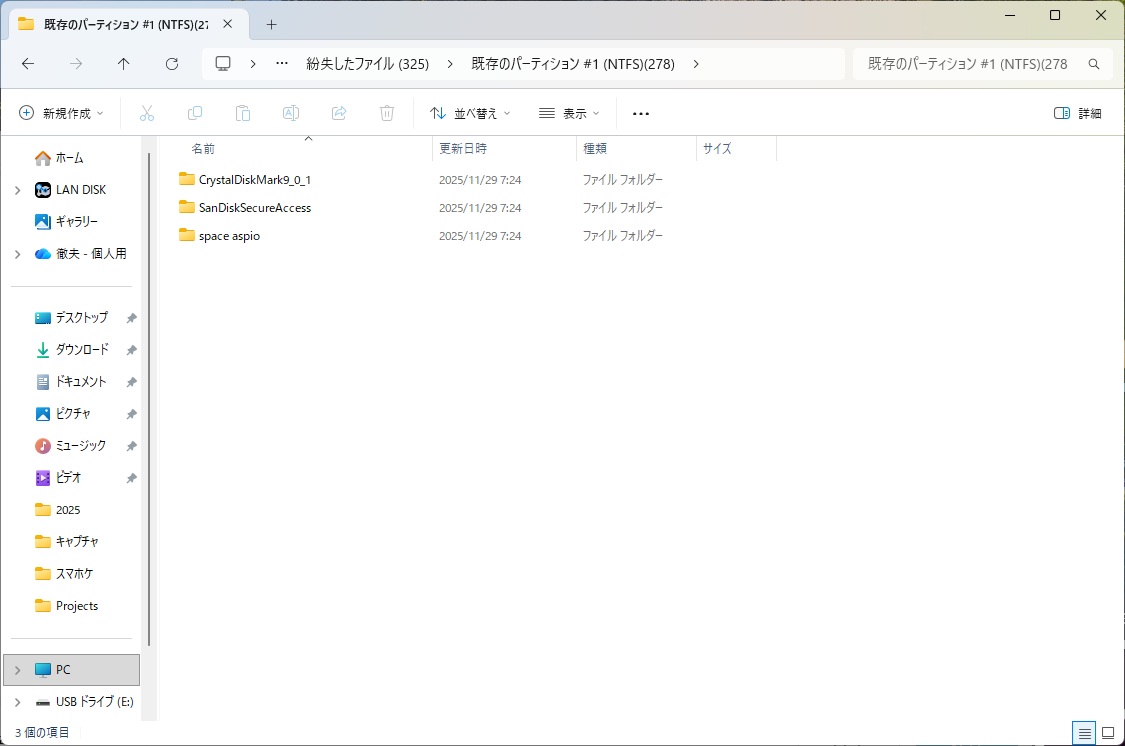Click the Rename icon in toolbar

291,113
